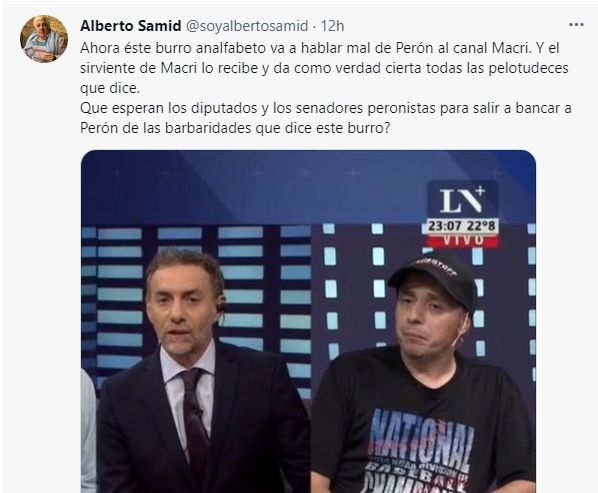Open the Alberto Samid display name link
Image resolution: width=598 pixels, height=493 pixels.
pos(130,26)
